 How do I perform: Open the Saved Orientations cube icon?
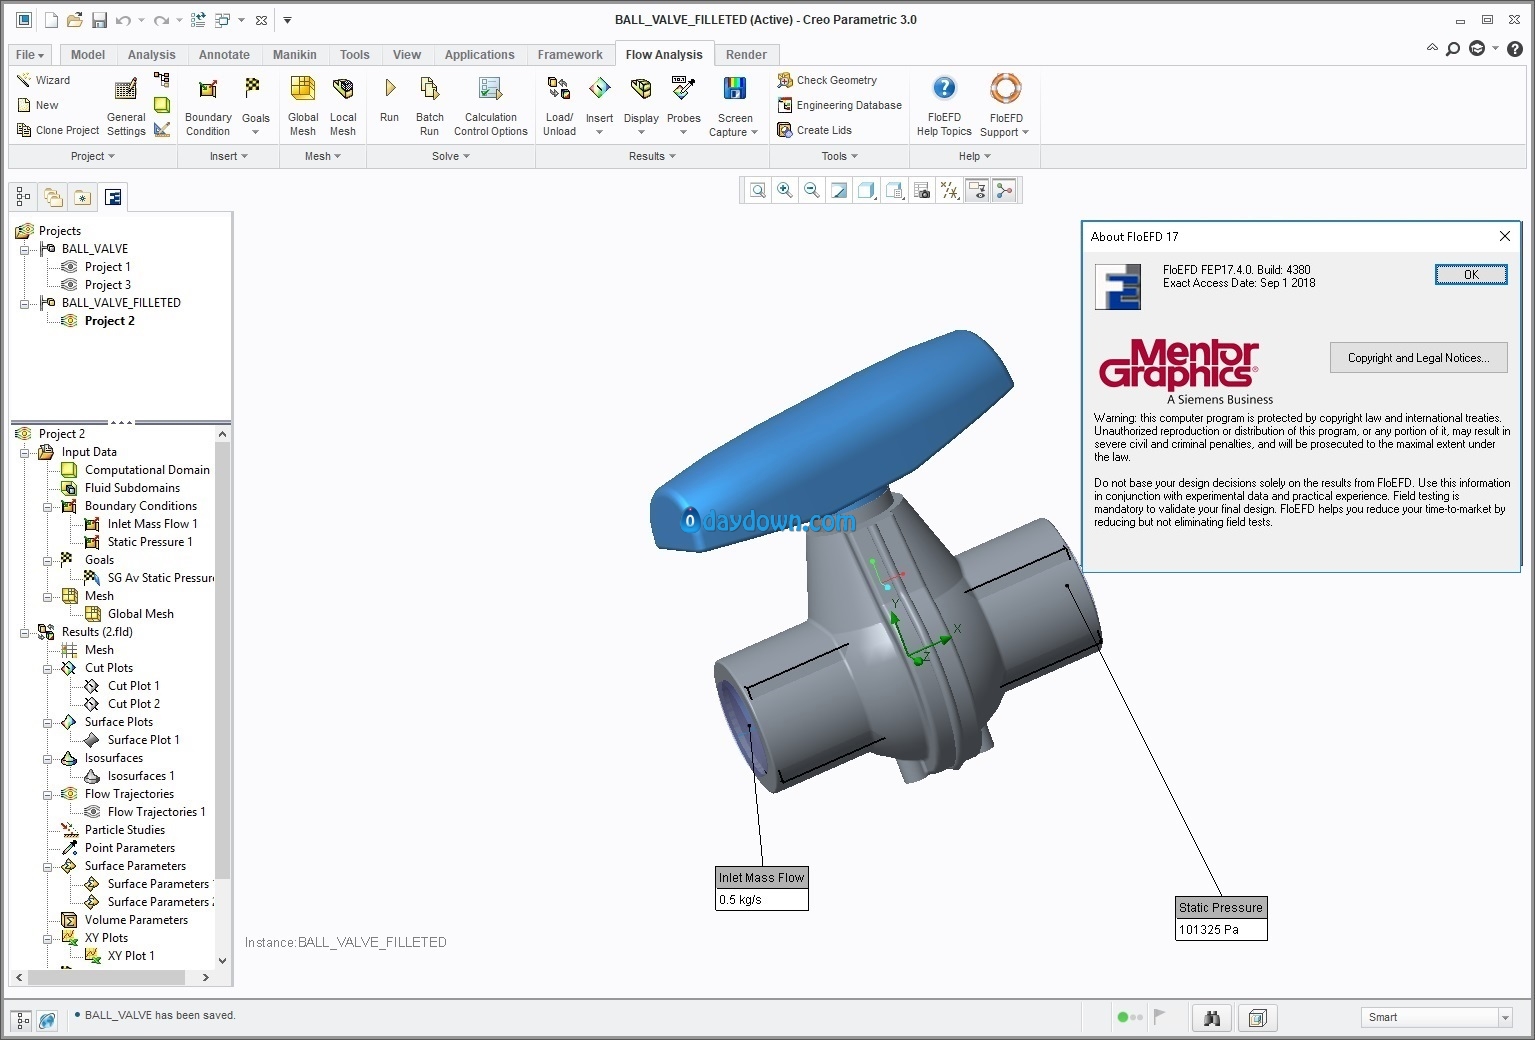tap(895, 190)
